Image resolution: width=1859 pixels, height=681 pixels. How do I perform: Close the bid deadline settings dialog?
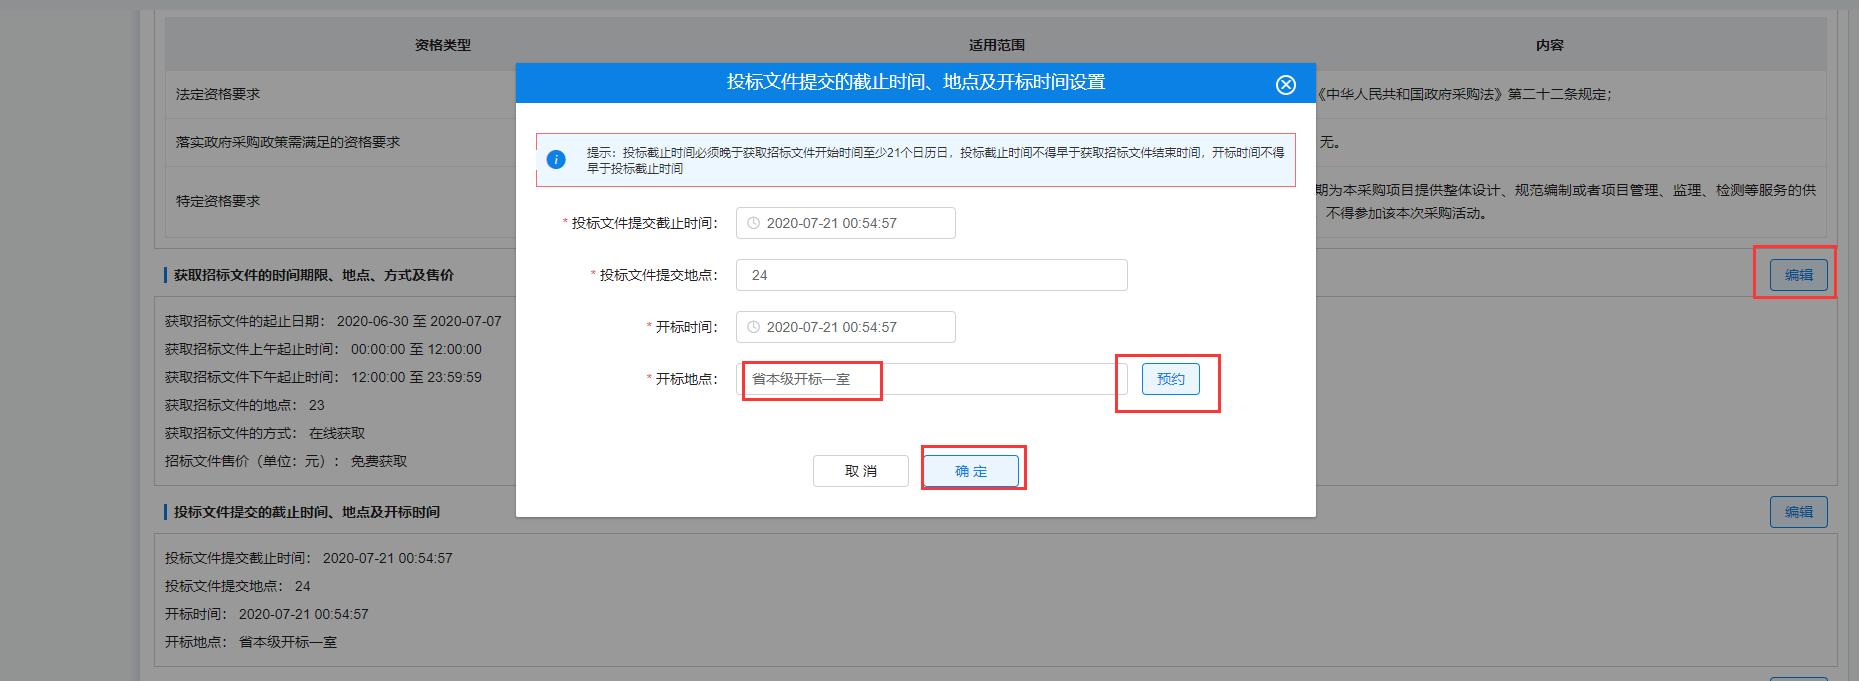[1285, 85]
